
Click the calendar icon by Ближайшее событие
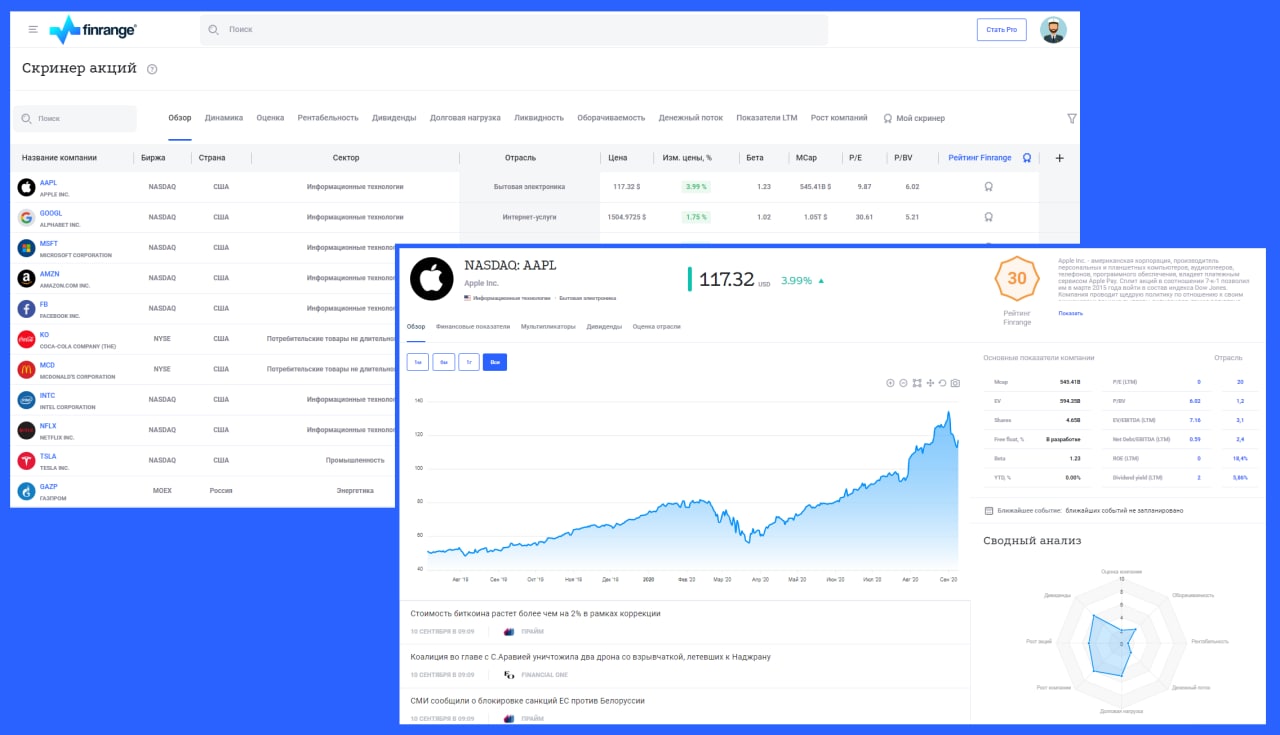(x=989, y=510)
